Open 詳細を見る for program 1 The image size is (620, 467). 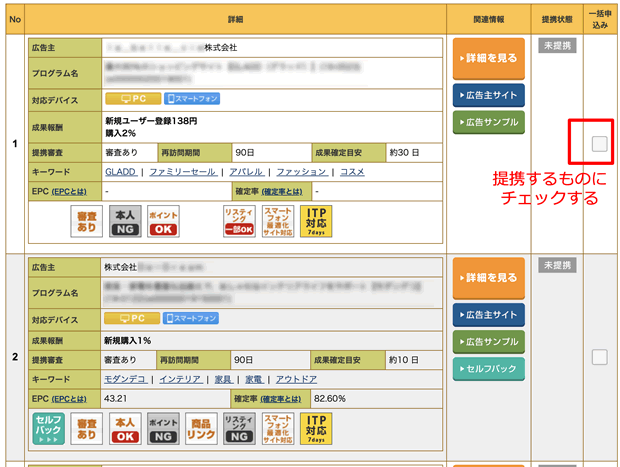[x=488, y=58]
